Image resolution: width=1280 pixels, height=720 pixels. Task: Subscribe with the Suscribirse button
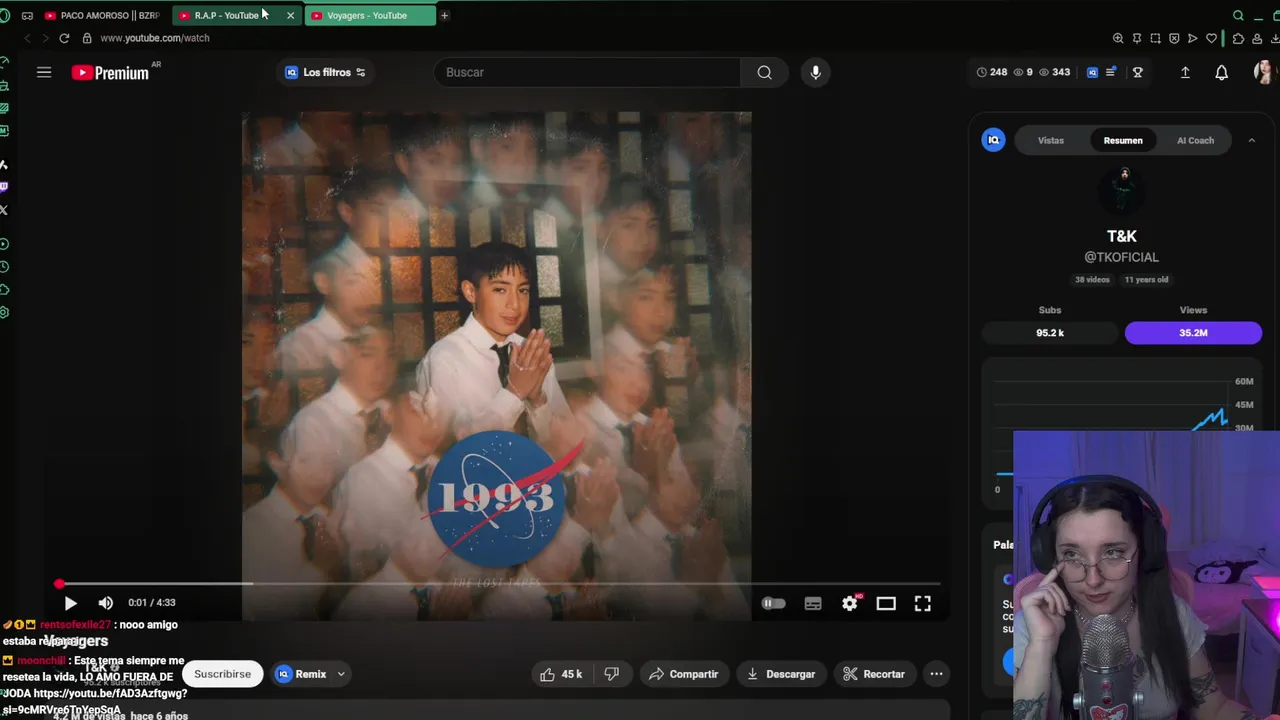(x=222, y=674)
